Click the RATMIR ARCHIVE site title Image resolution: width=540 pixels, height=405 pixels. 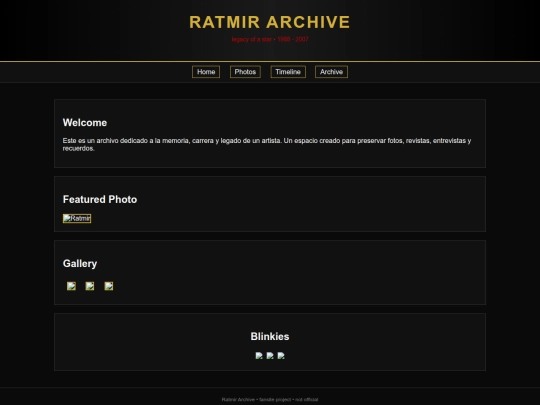point(270,22)
